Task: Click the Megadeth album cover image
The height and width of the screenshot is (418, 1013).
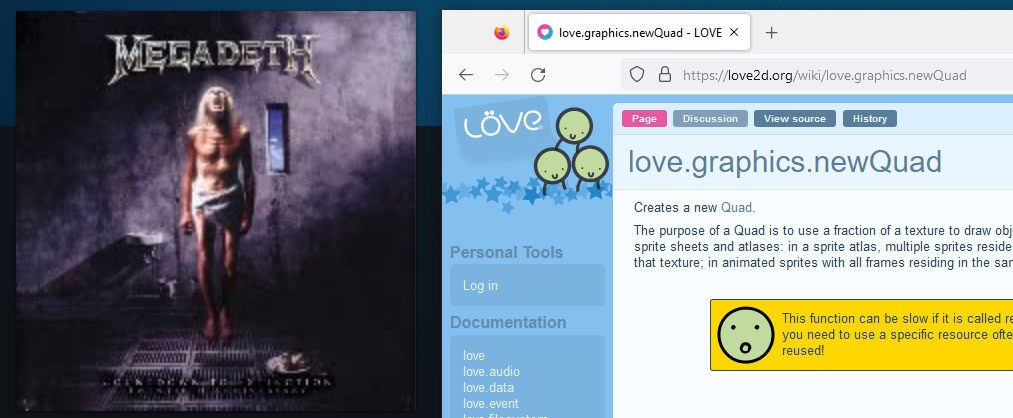Action: coord(216,211)
